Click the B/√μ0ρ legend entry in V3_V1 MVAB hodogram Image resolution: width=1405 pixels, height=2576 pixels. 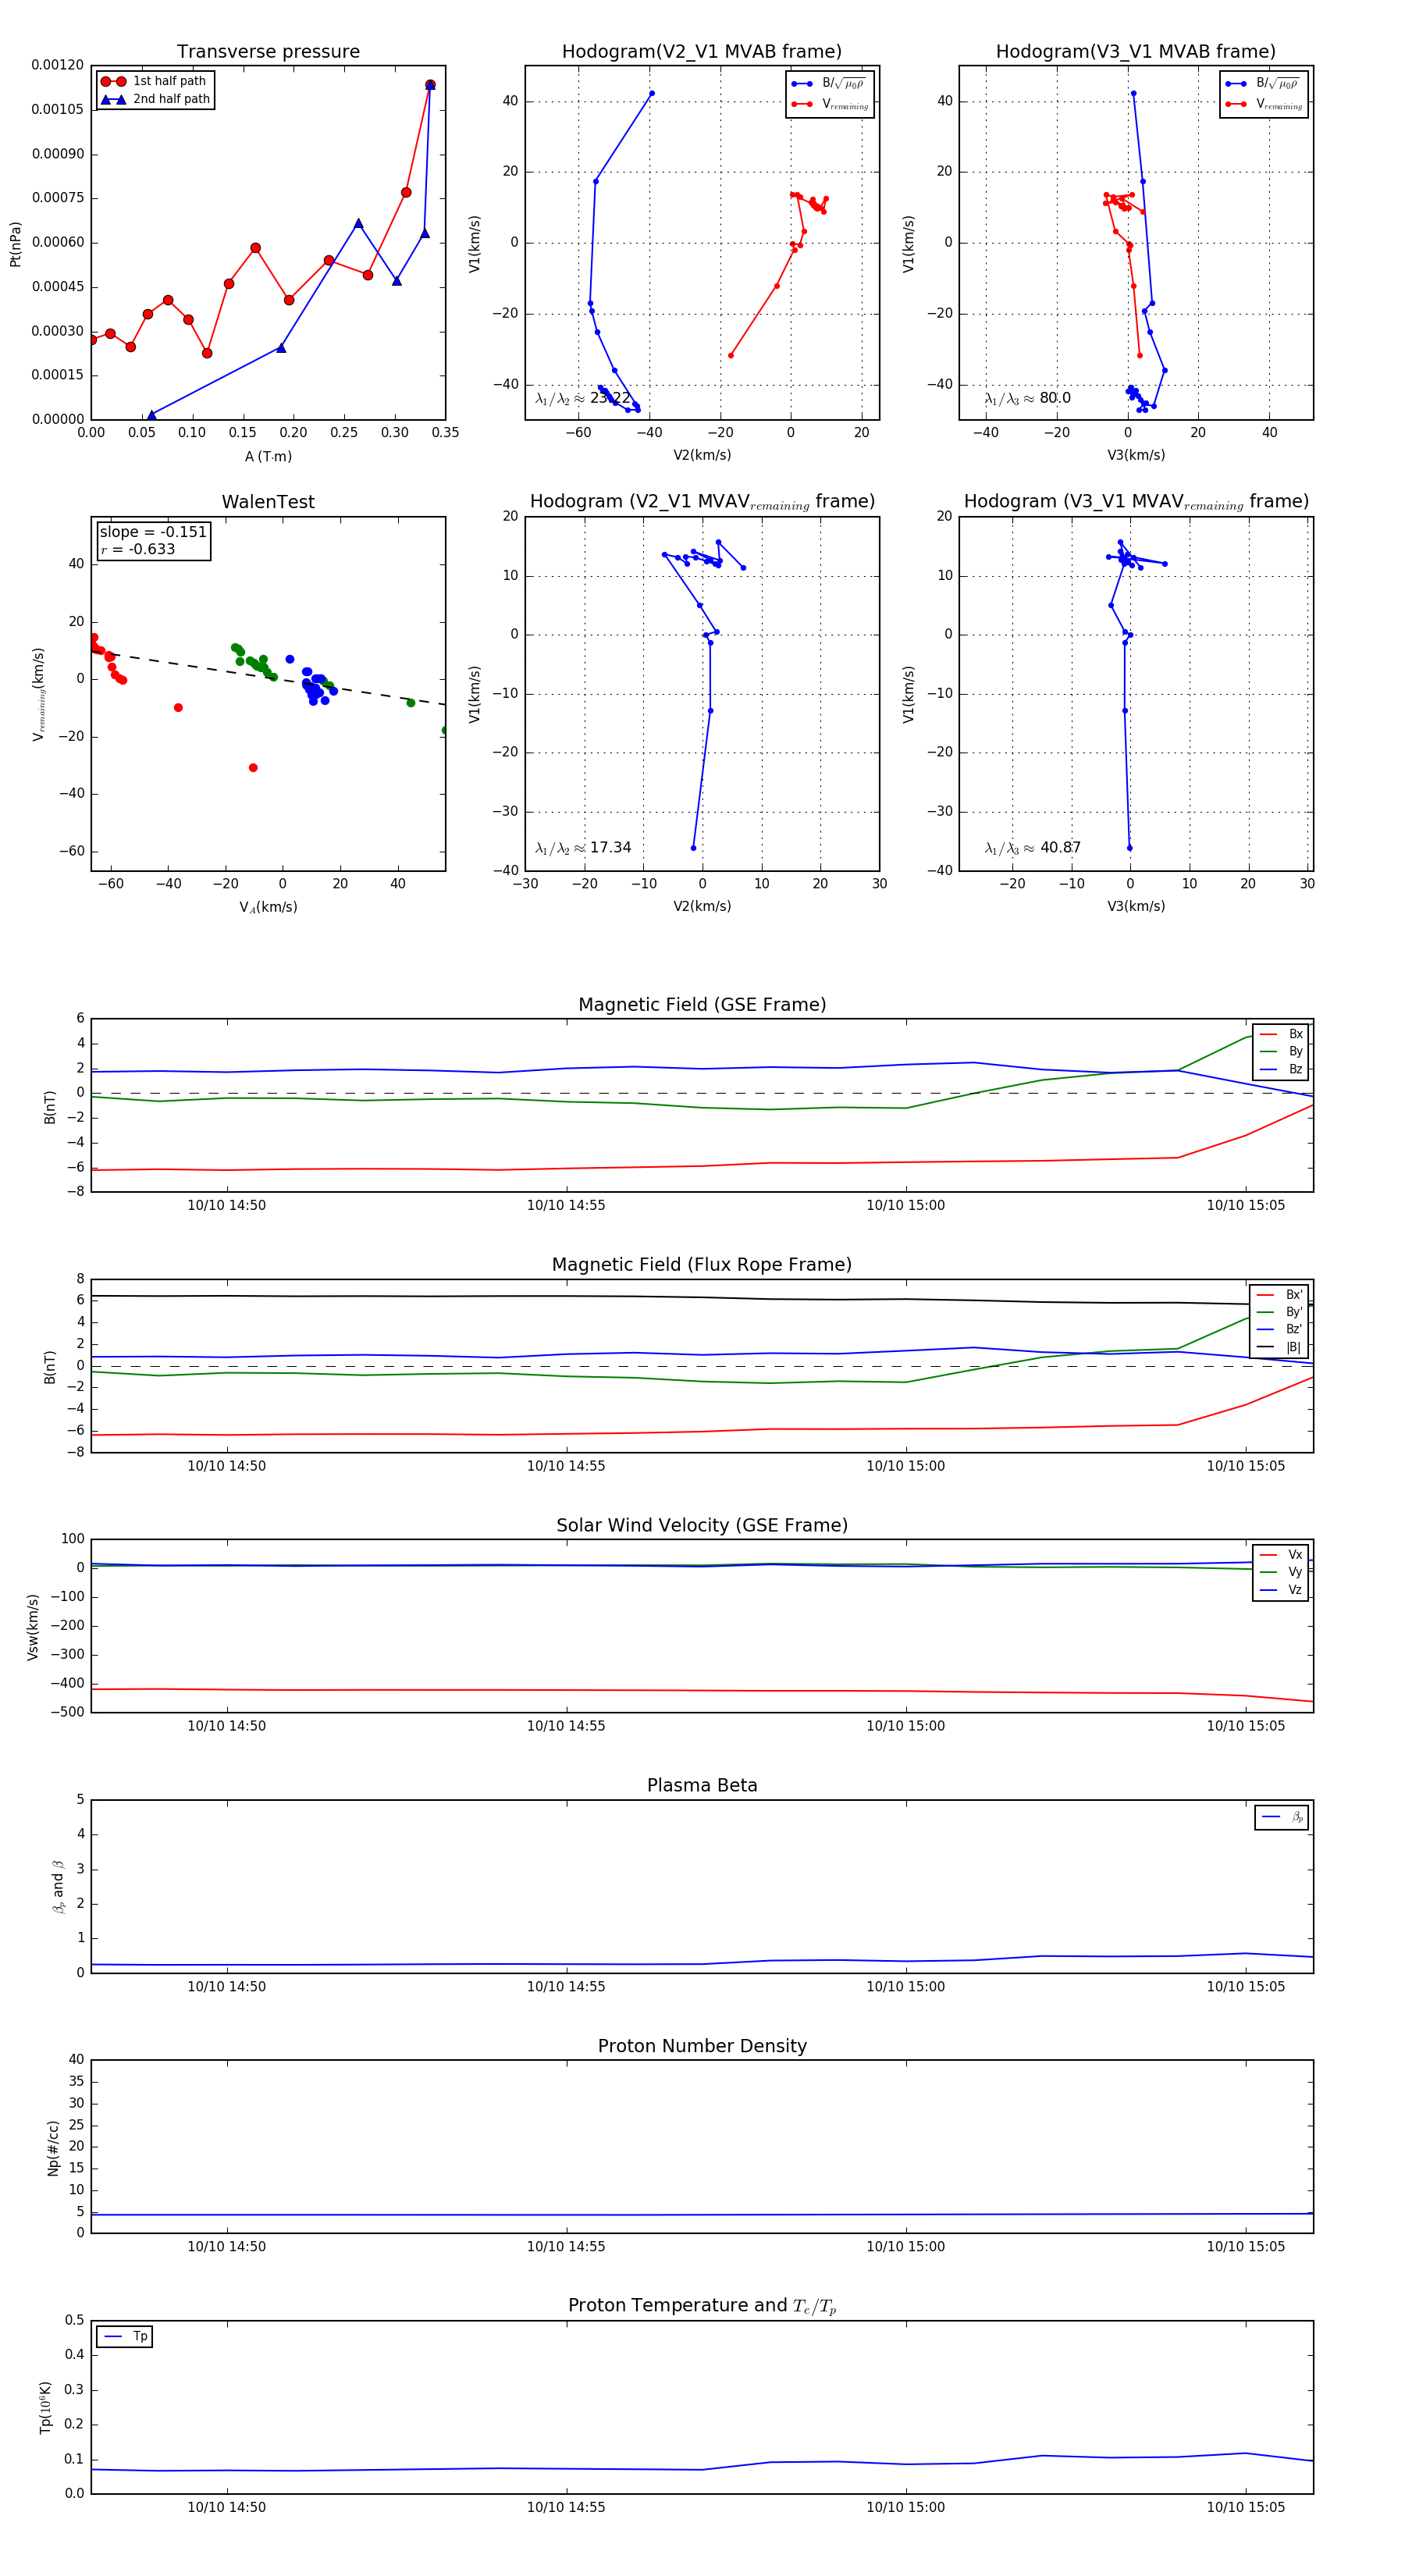click(1264, 84)
